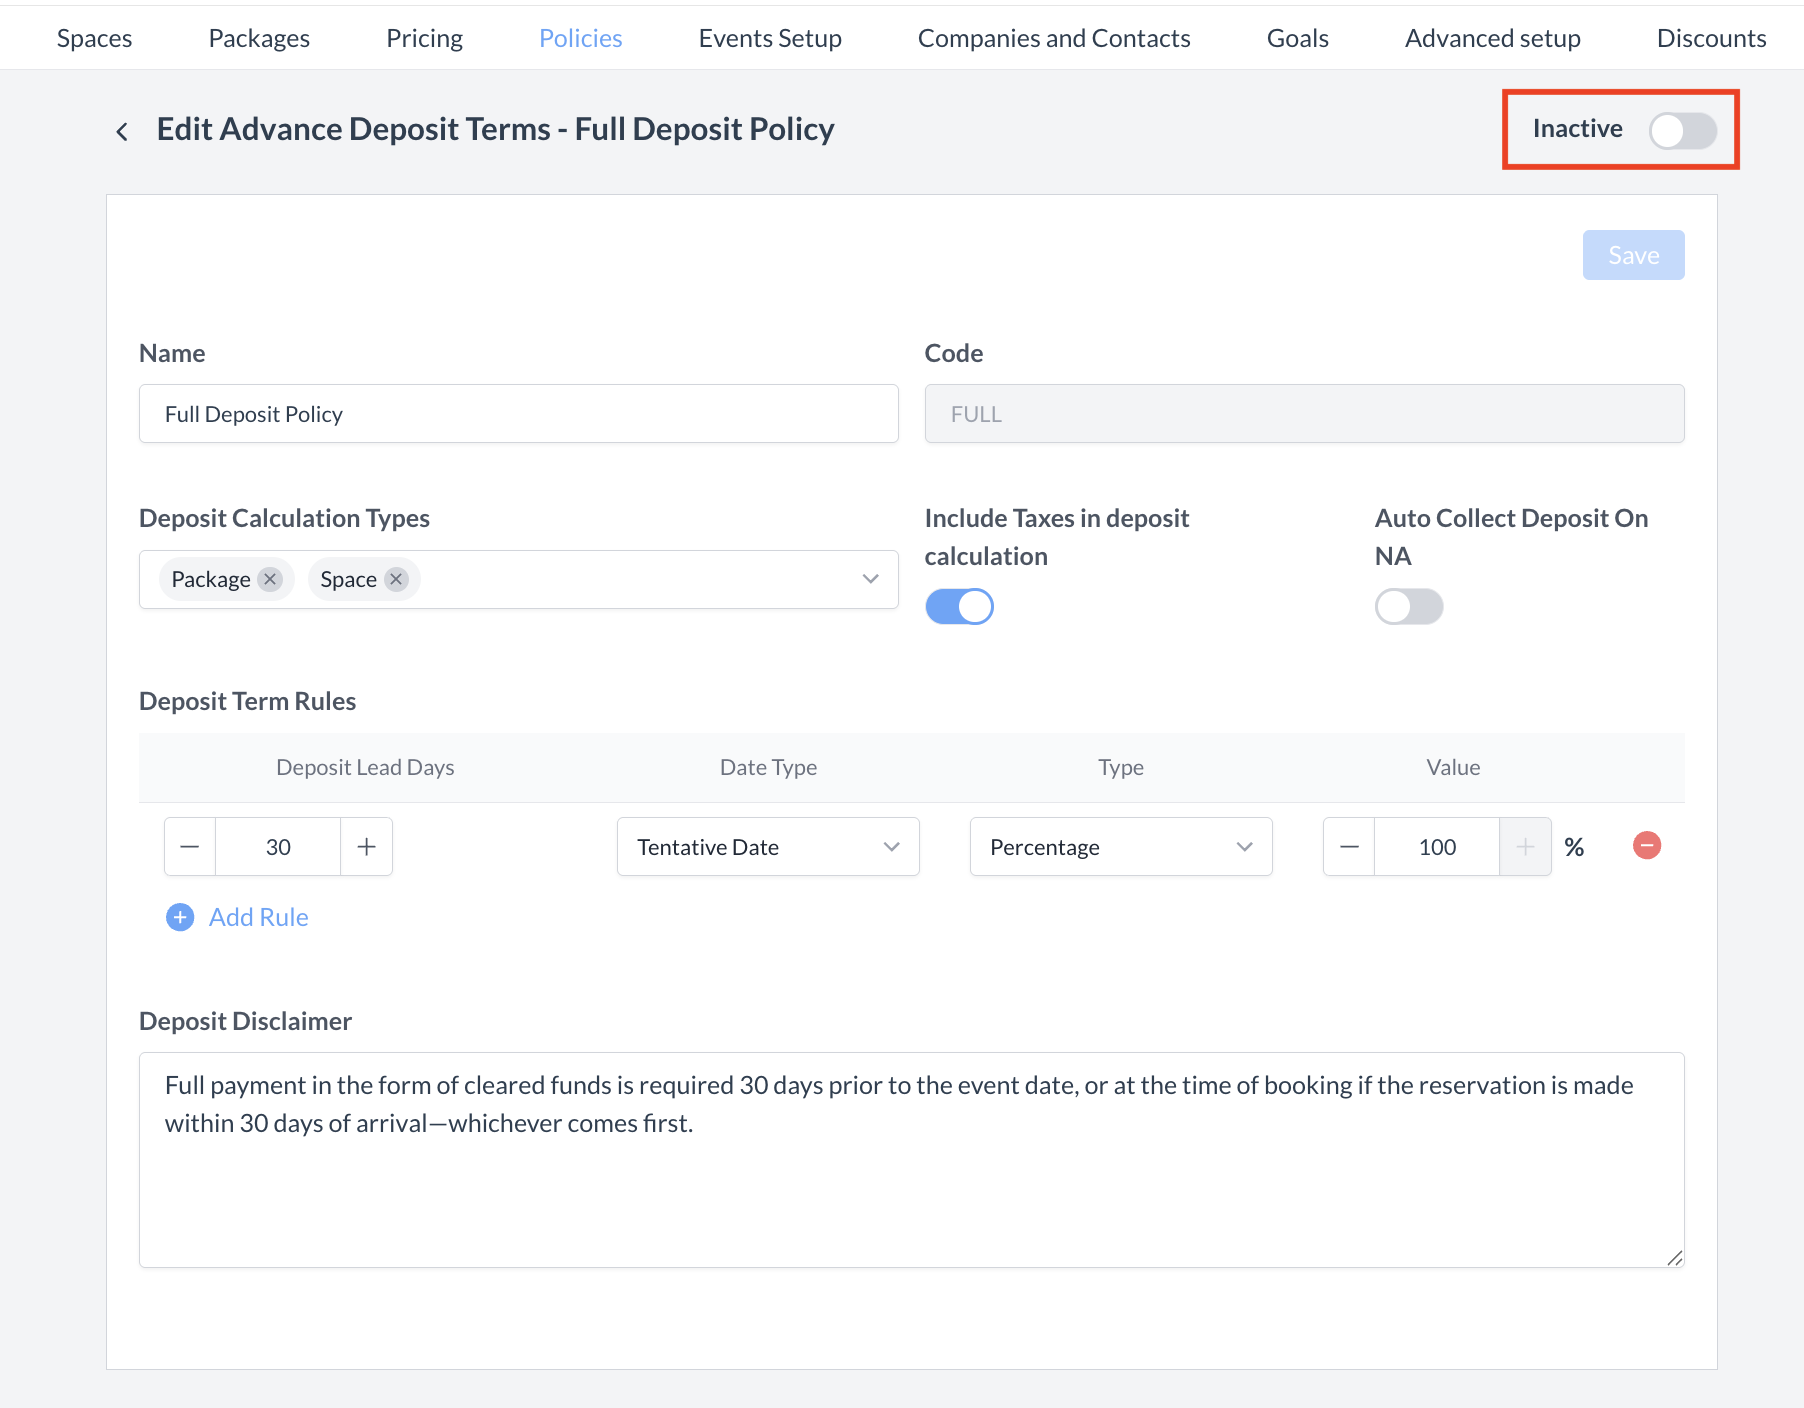Click the Add Rule link

(258, 917)
